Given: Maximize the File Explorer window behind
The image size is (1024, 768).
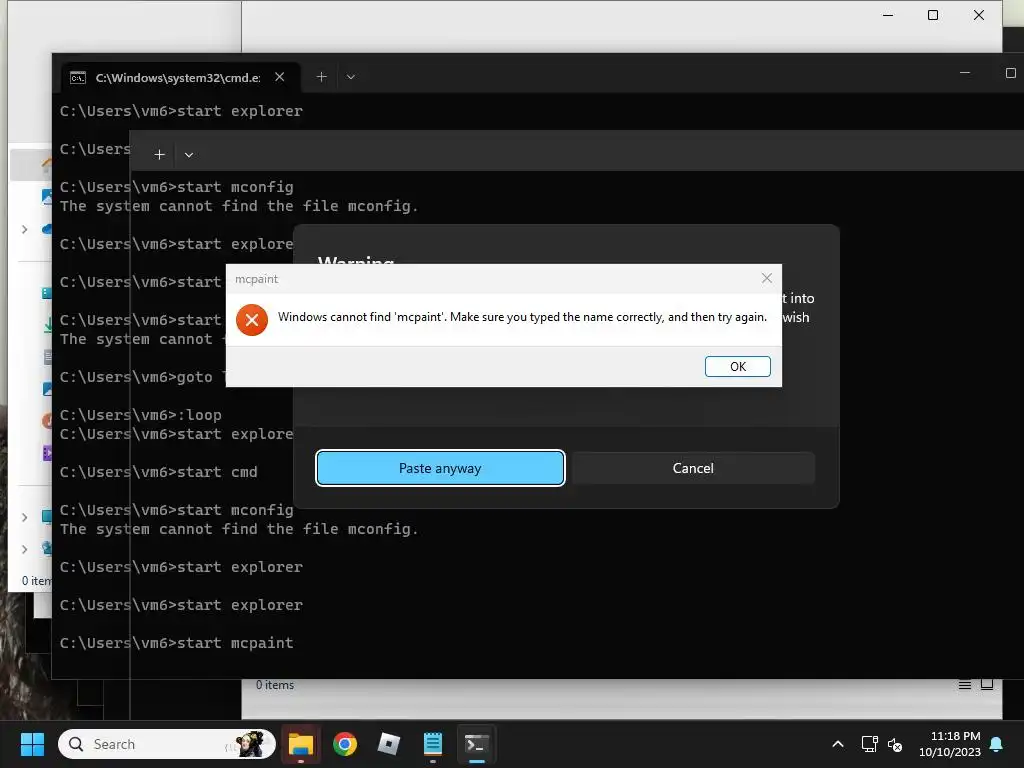Looking at the screenshot, I should click(933, 15).
